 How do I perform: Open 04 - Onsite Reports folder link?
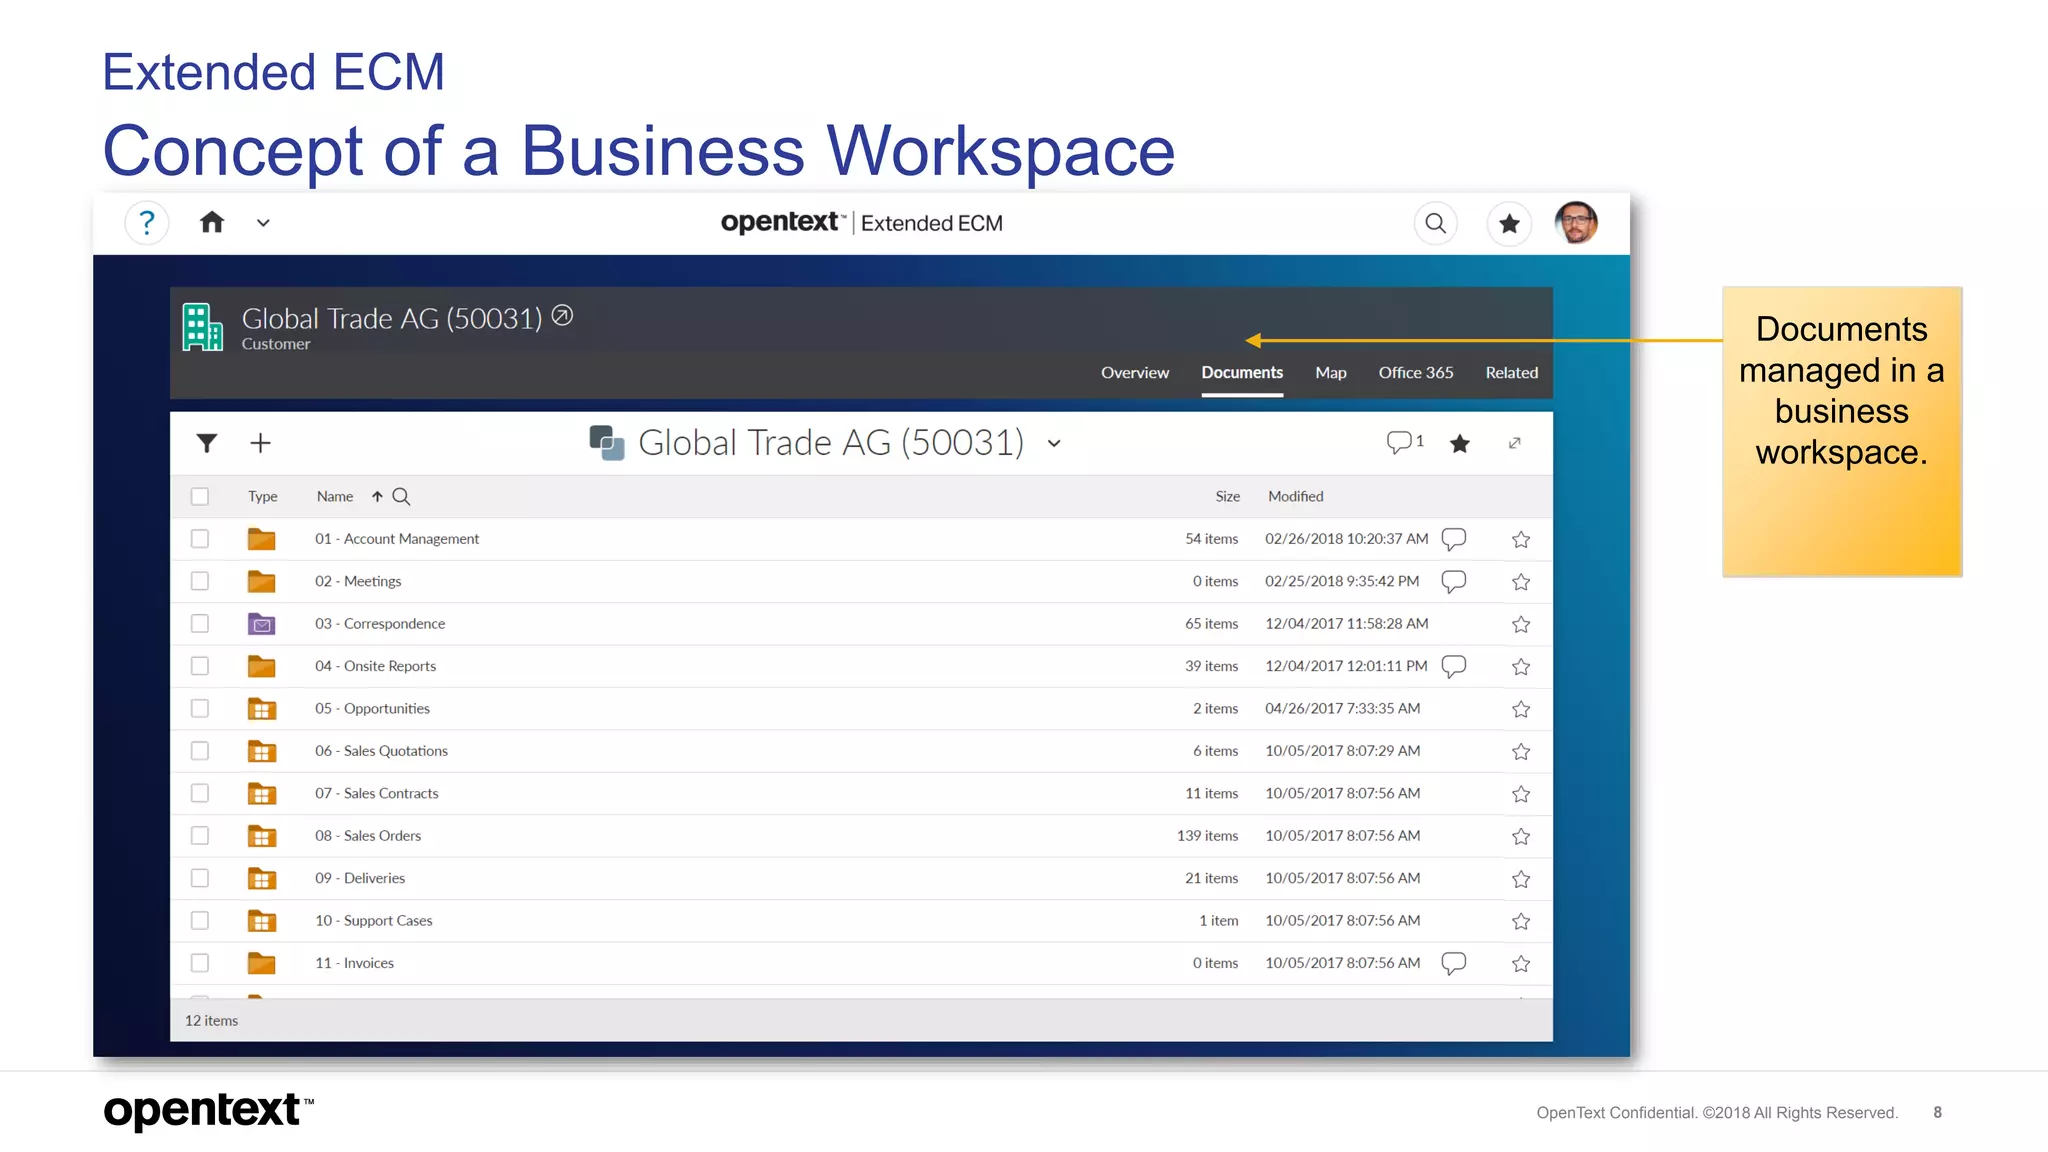click(375, 666)
